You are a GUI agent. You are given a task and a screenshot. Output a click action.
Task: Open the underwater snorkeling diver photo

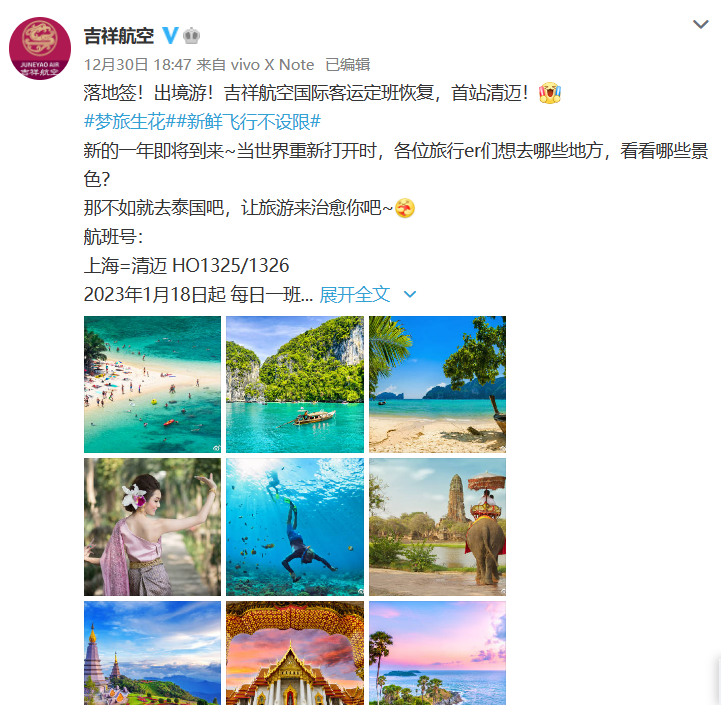[295, 527]
